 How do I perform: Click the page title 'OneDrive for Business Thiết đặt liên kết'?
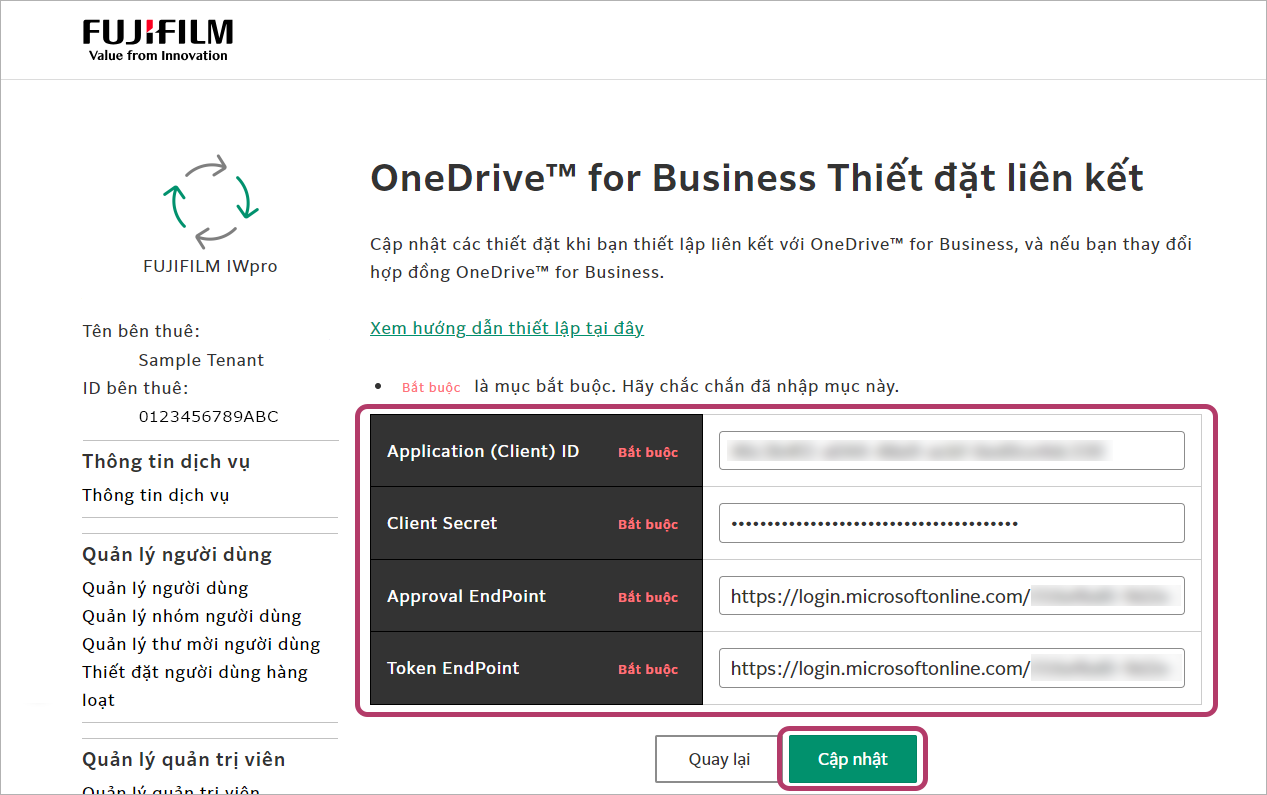point(757,178)
